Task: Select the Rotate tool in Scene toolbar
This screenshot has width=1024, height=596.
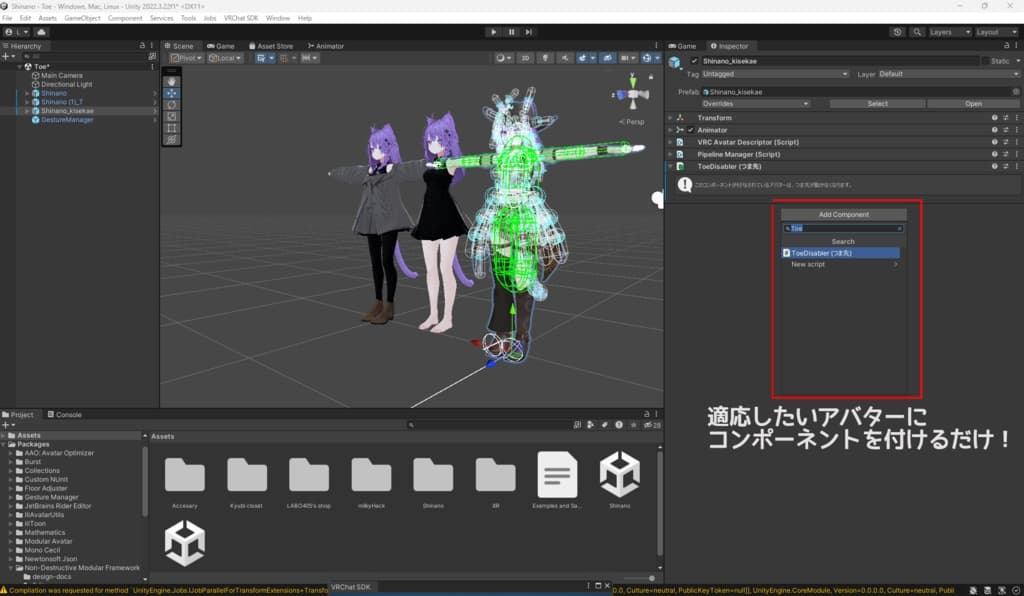Action: click(x=172, y=104)
